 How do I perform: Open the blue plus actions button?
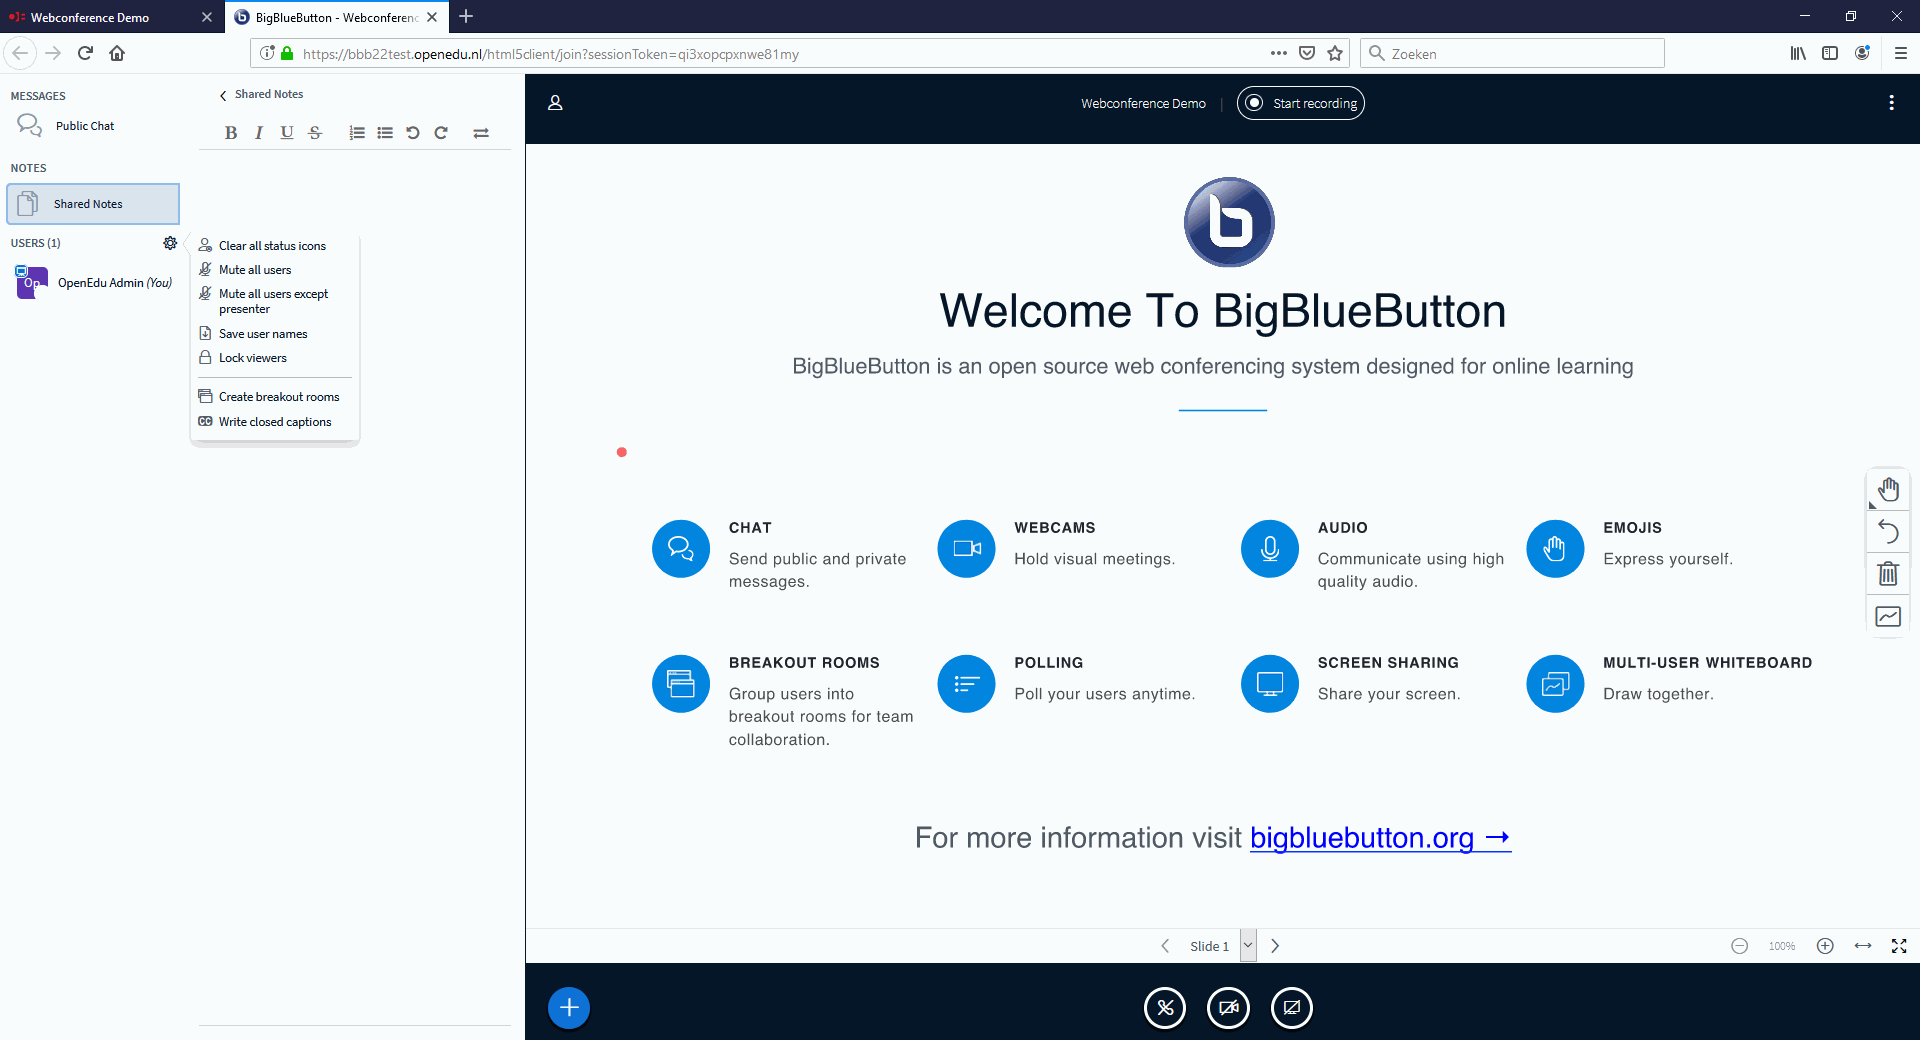[x=569, y=1008]
